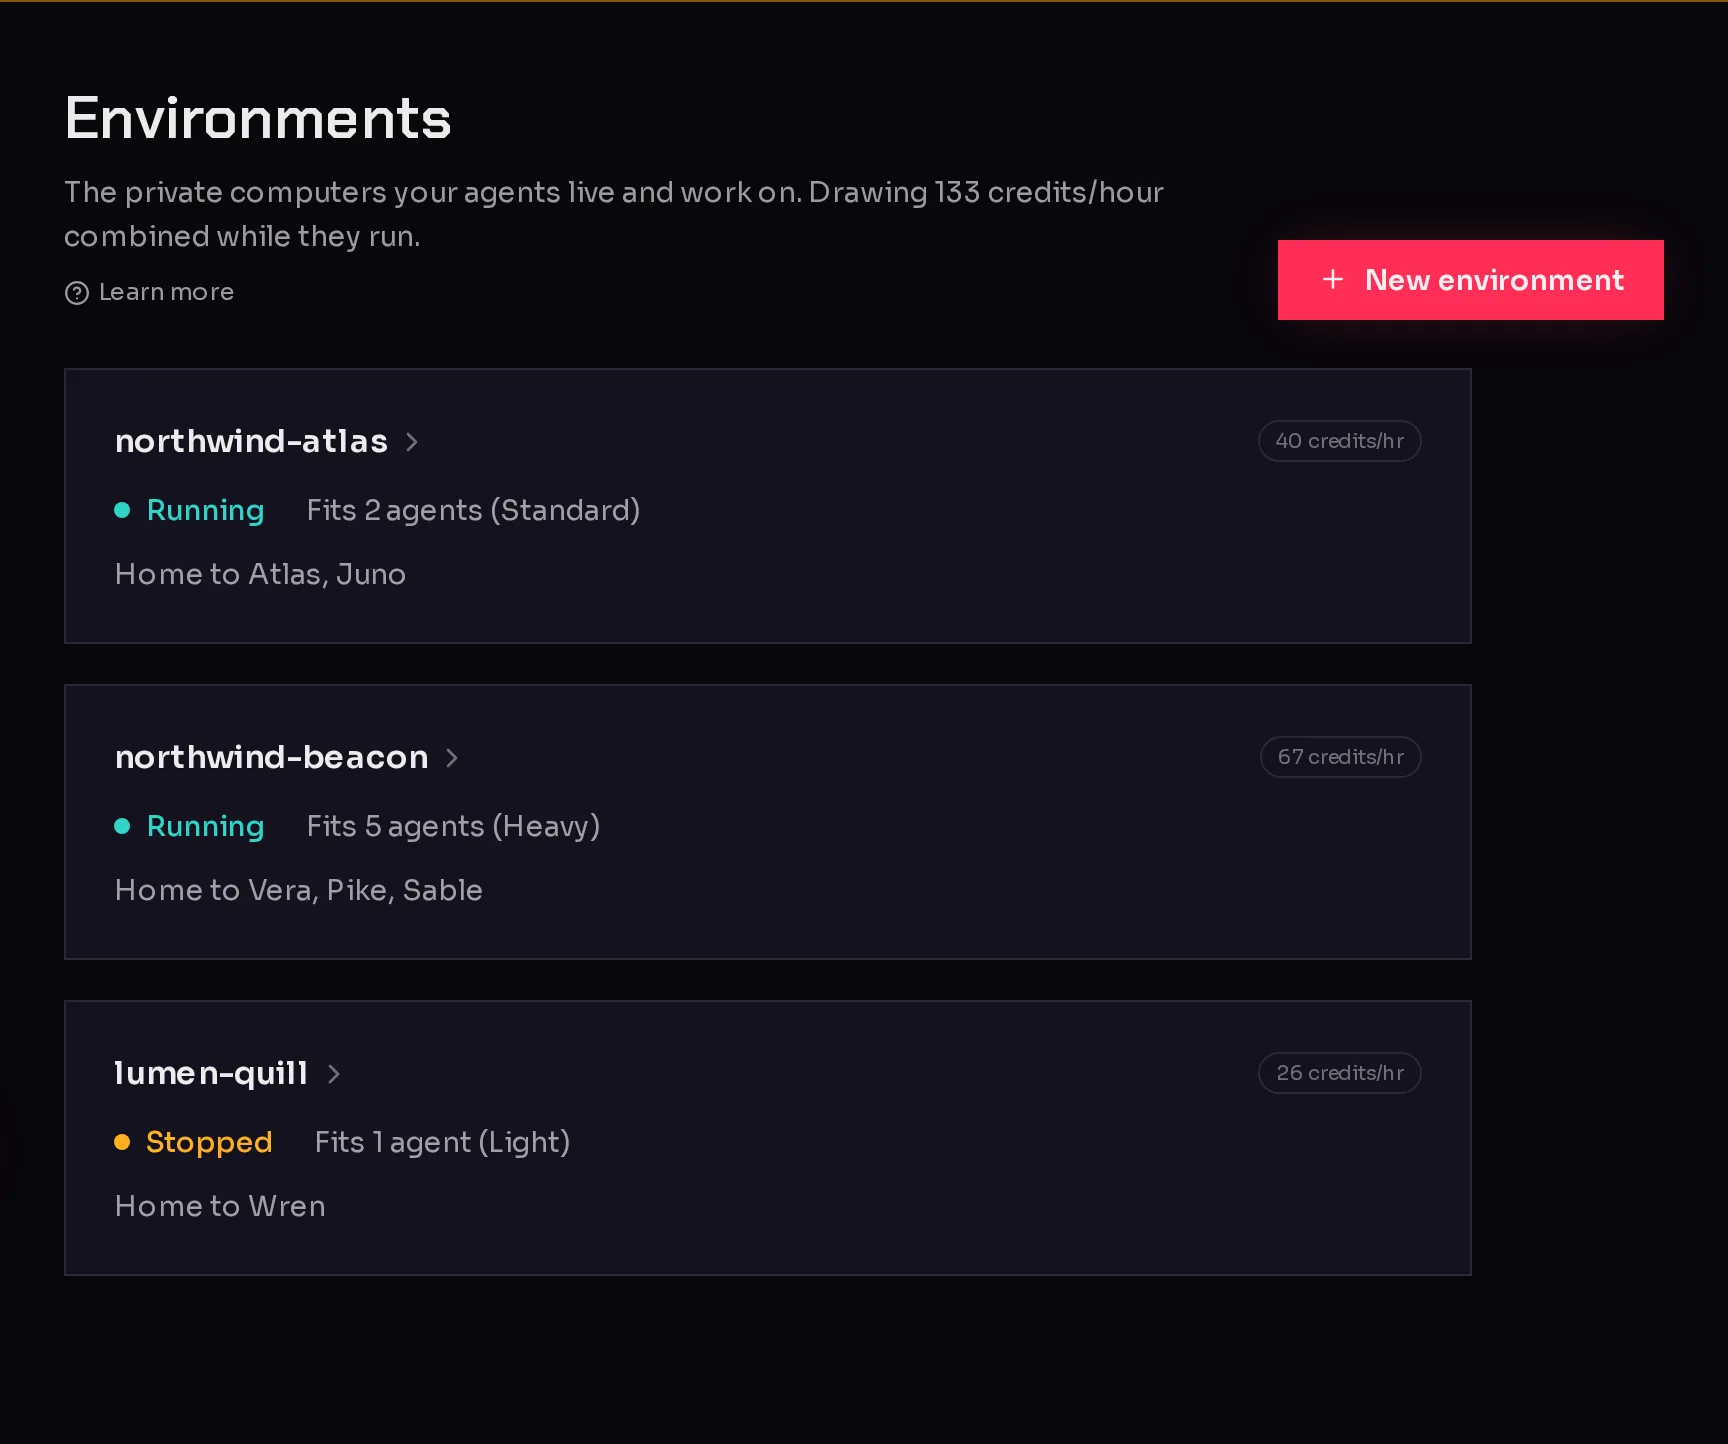This screenshot has width=1728, height=1444.
Task: Click 'Home to Wren' text
Action: coord(220,1206)
